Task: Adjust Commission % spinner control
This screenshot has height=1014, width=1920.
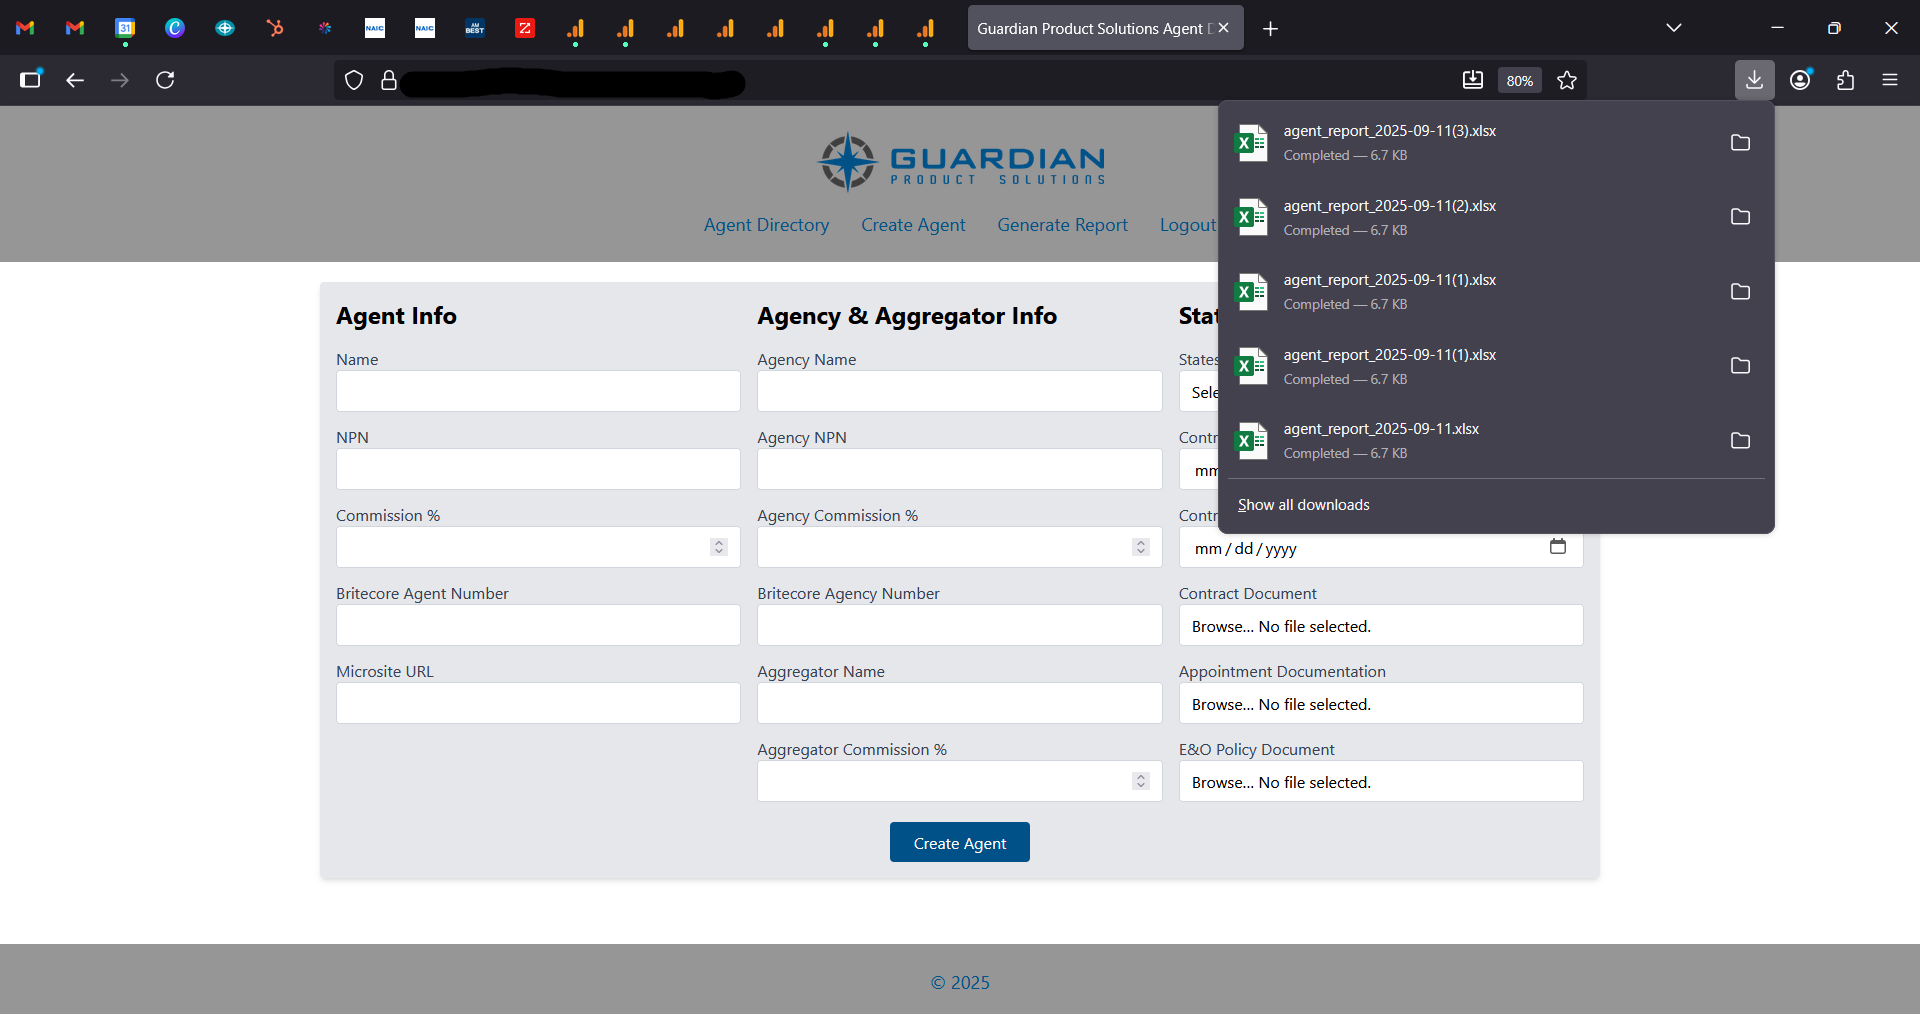Action: click(x=718, y=547)
